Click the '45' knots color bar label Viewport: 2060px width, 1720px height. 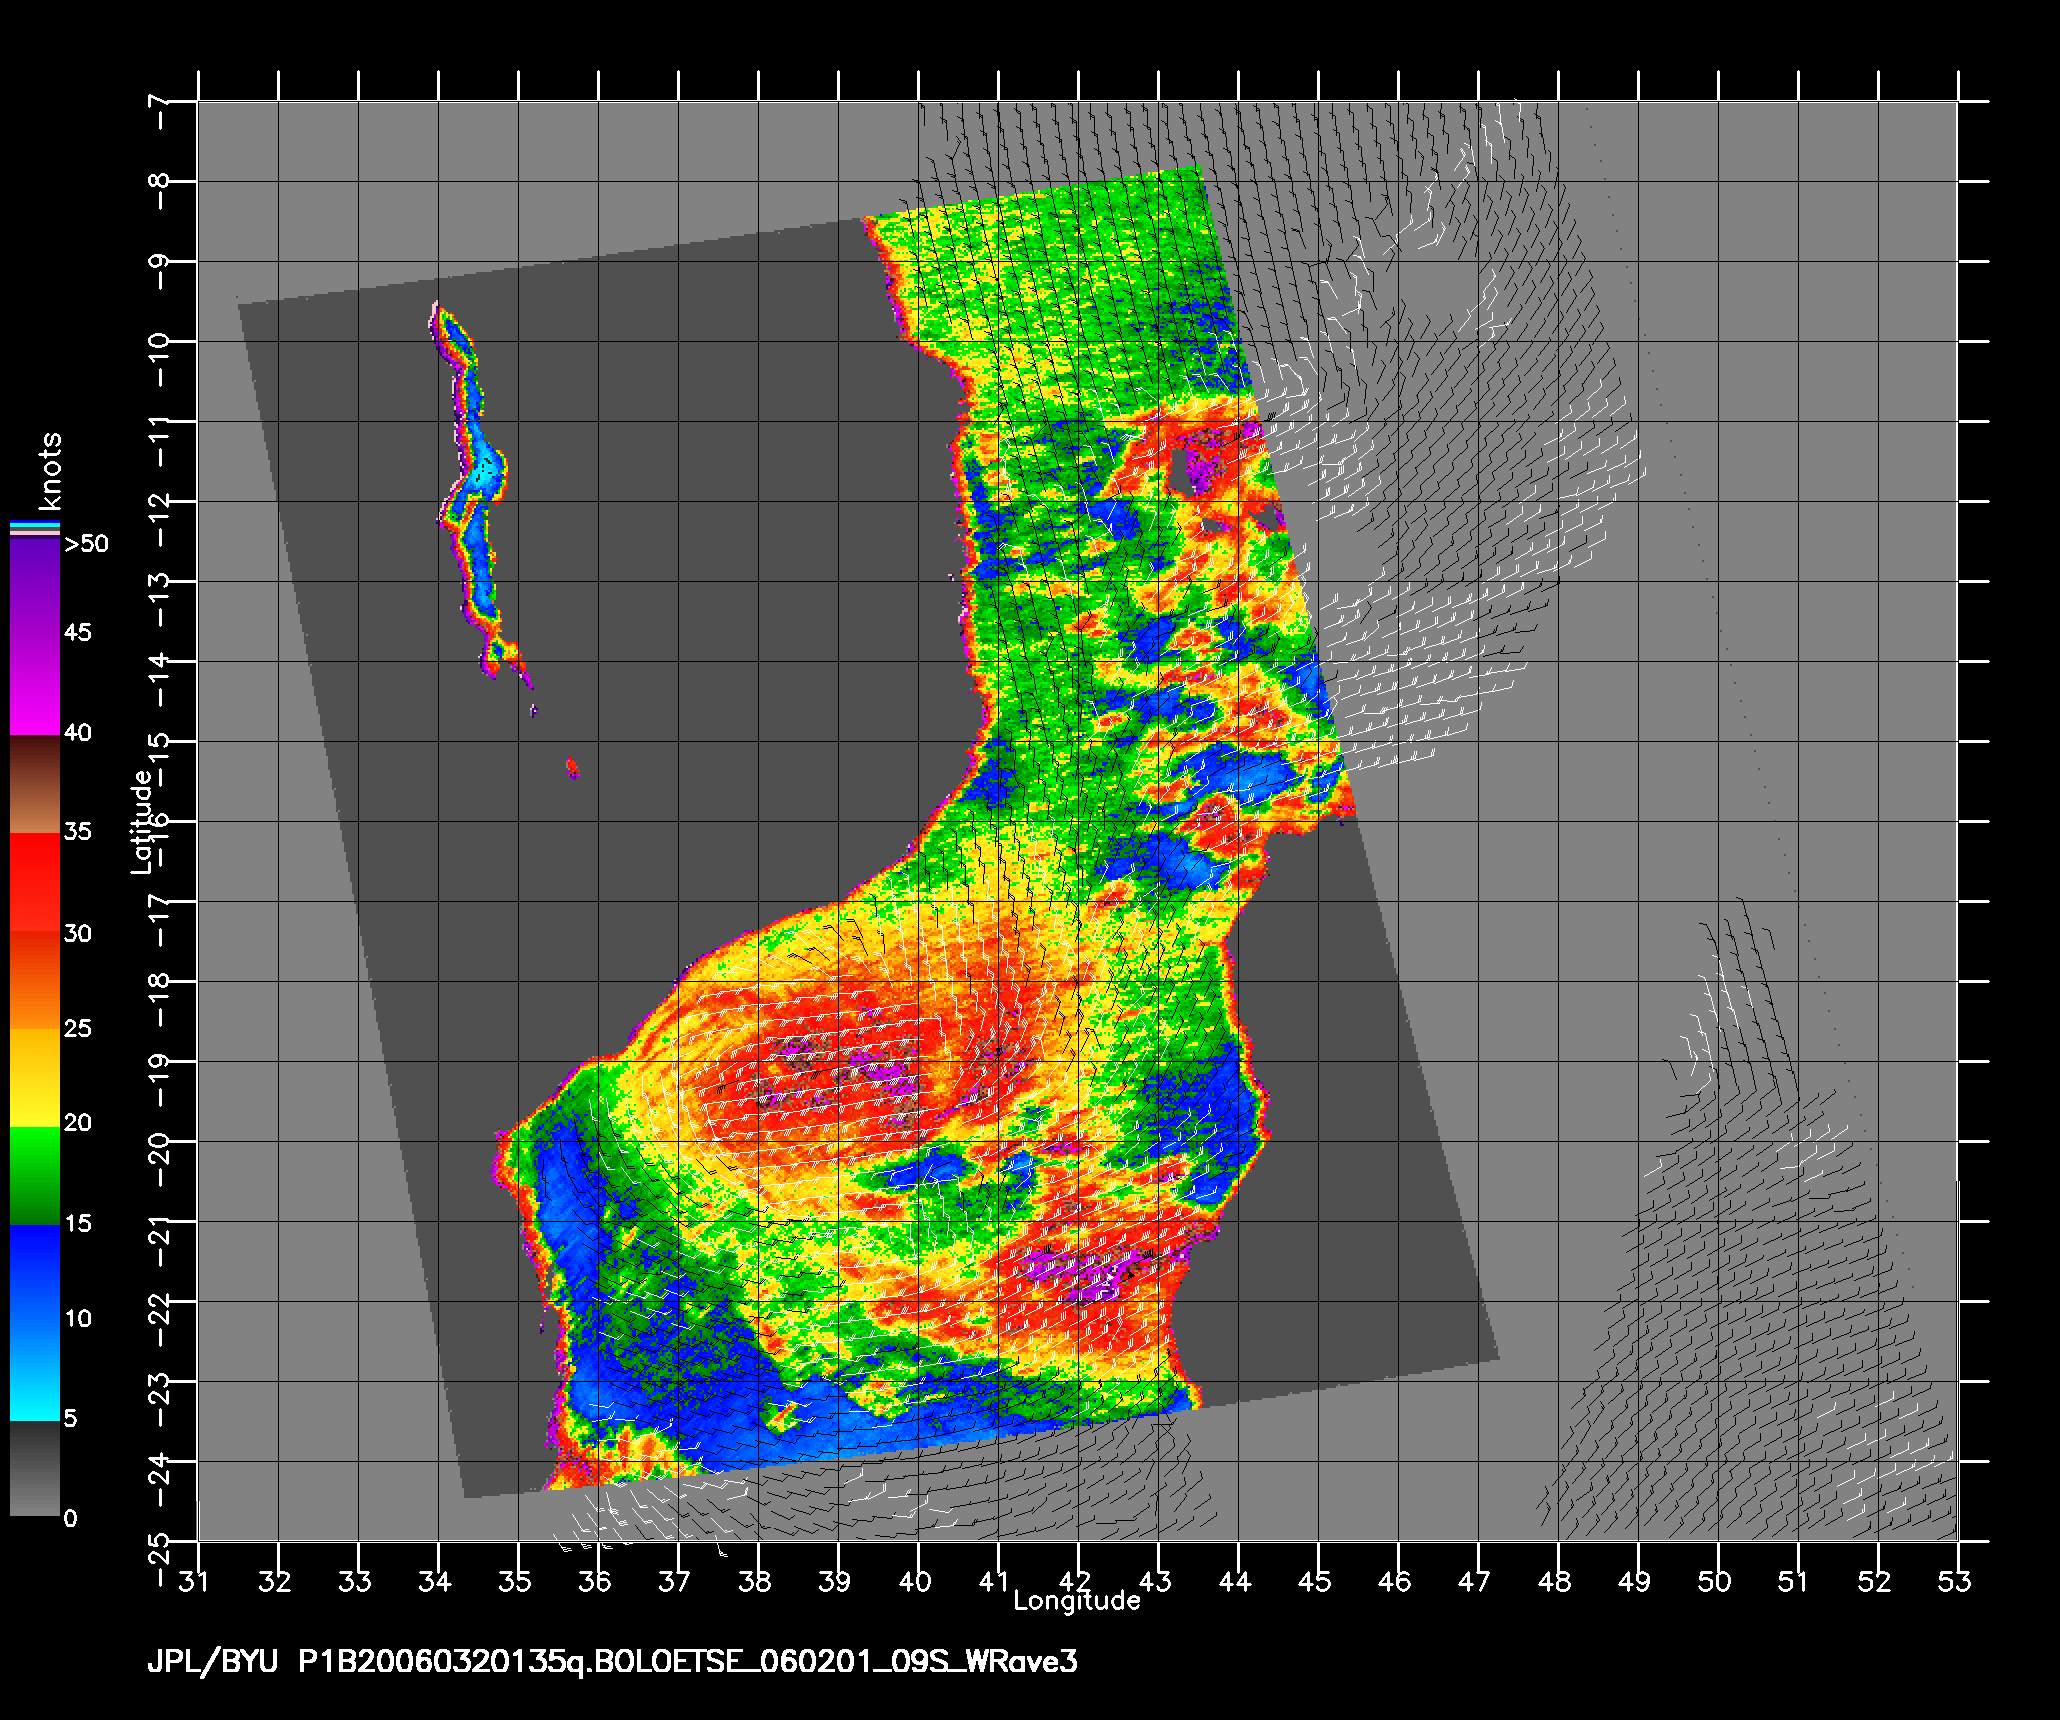click(x=77, y=632)
